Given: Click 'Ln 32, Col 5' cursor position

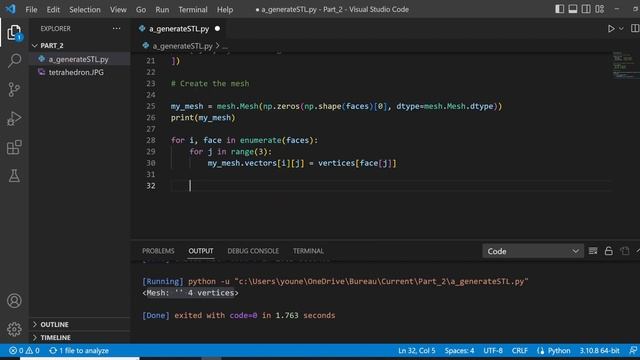Looking at the screenshot, I should pos(417,351).
